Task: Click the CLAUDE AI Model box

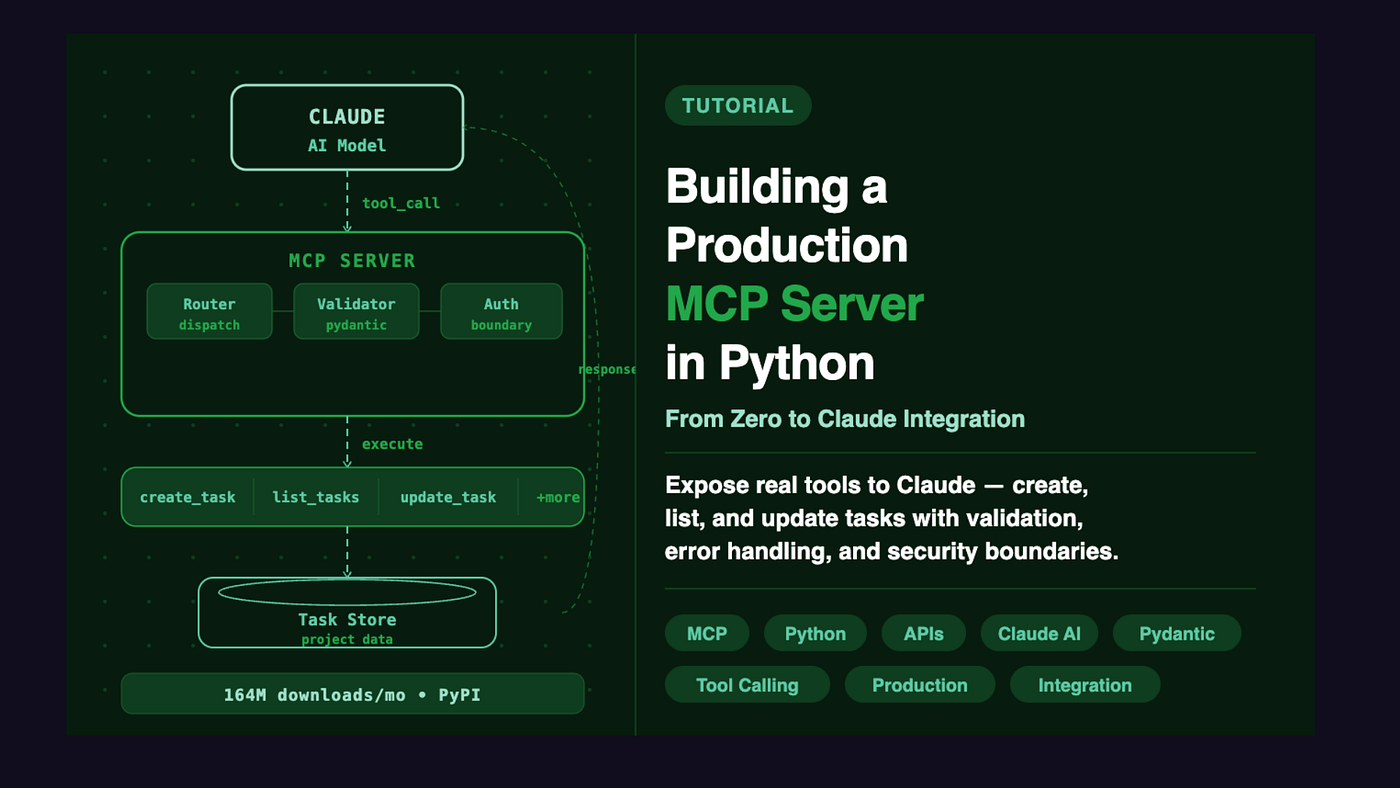Action: 347,127
